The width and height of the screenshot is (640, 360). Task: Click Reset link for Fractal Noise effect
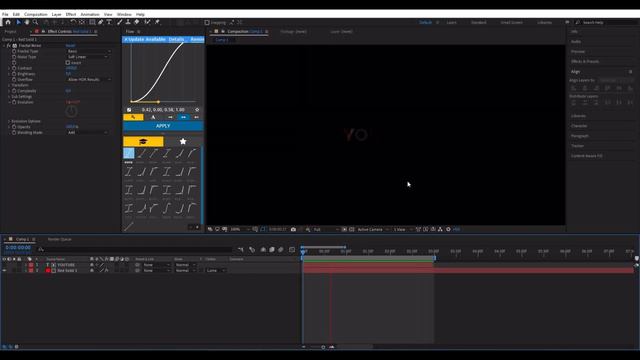tap(70, 46)
